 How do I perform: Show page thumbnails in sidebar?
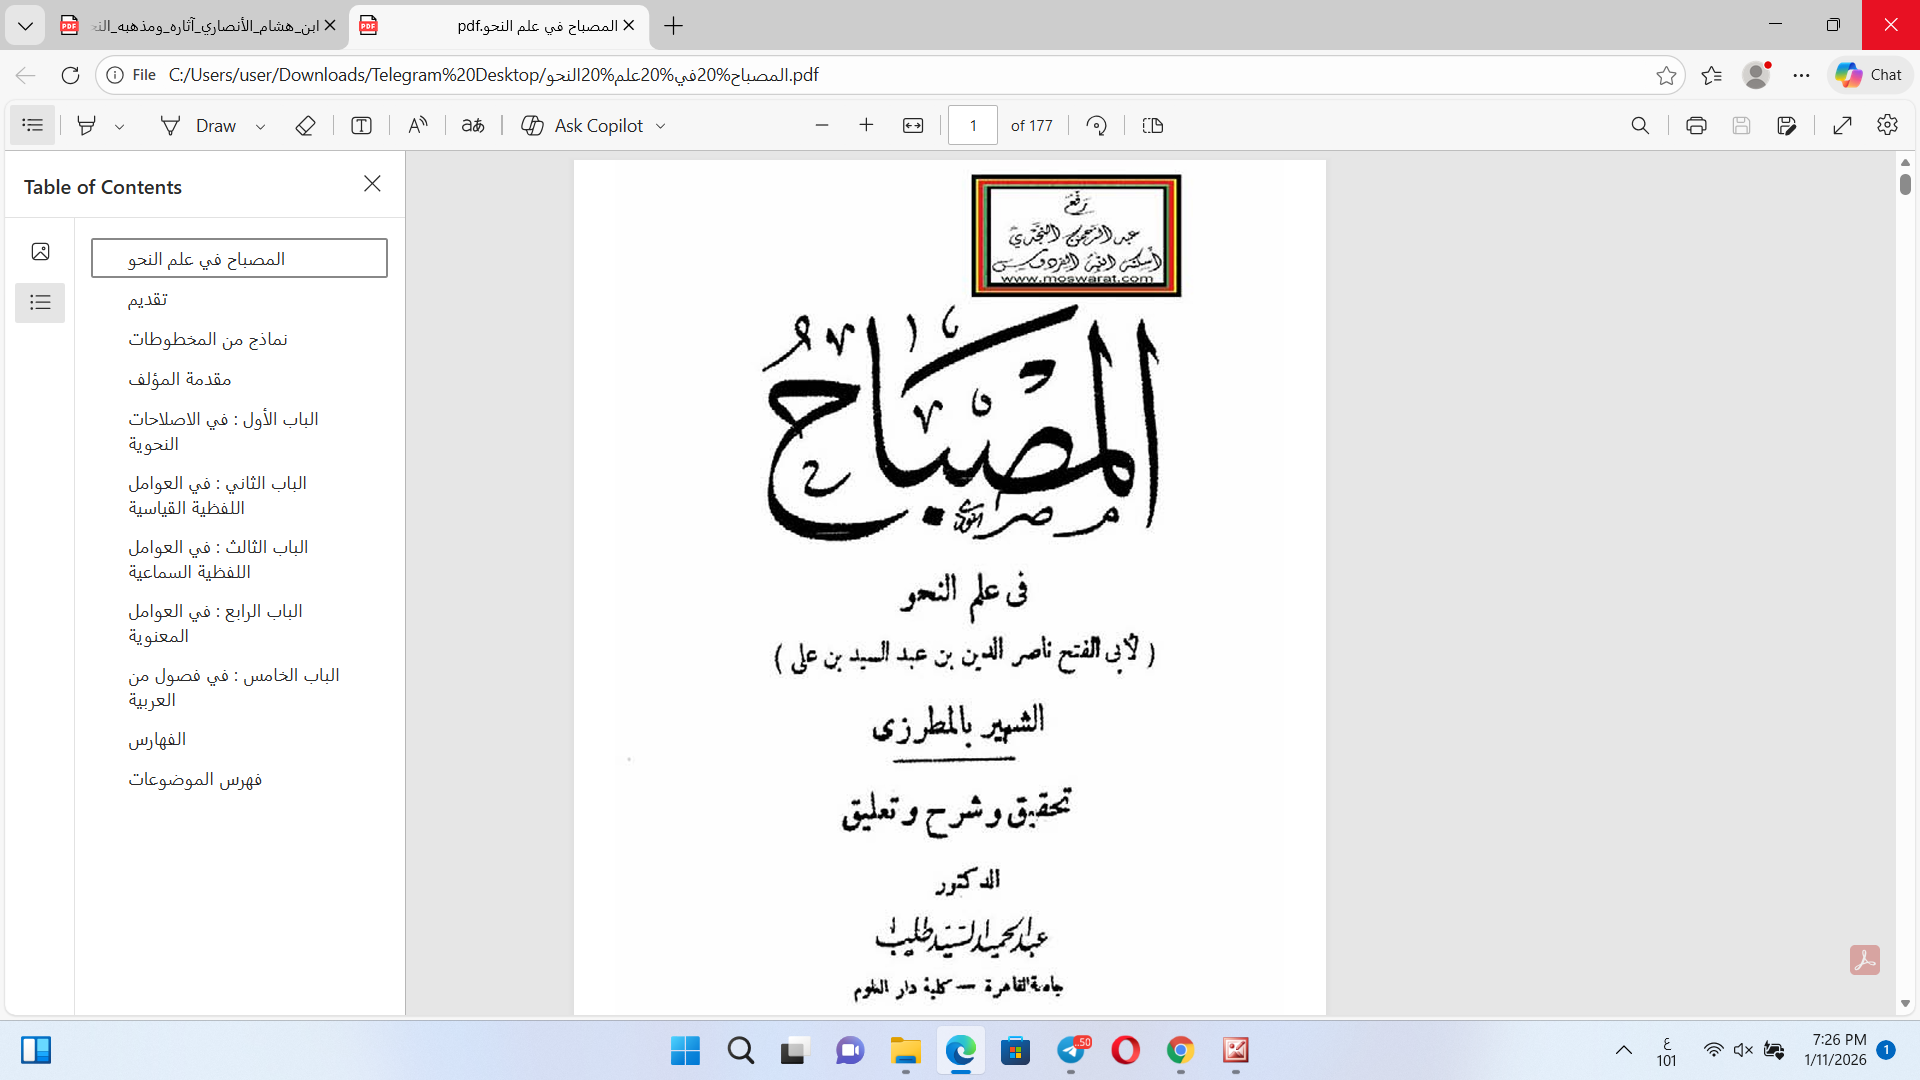[40, 251]
